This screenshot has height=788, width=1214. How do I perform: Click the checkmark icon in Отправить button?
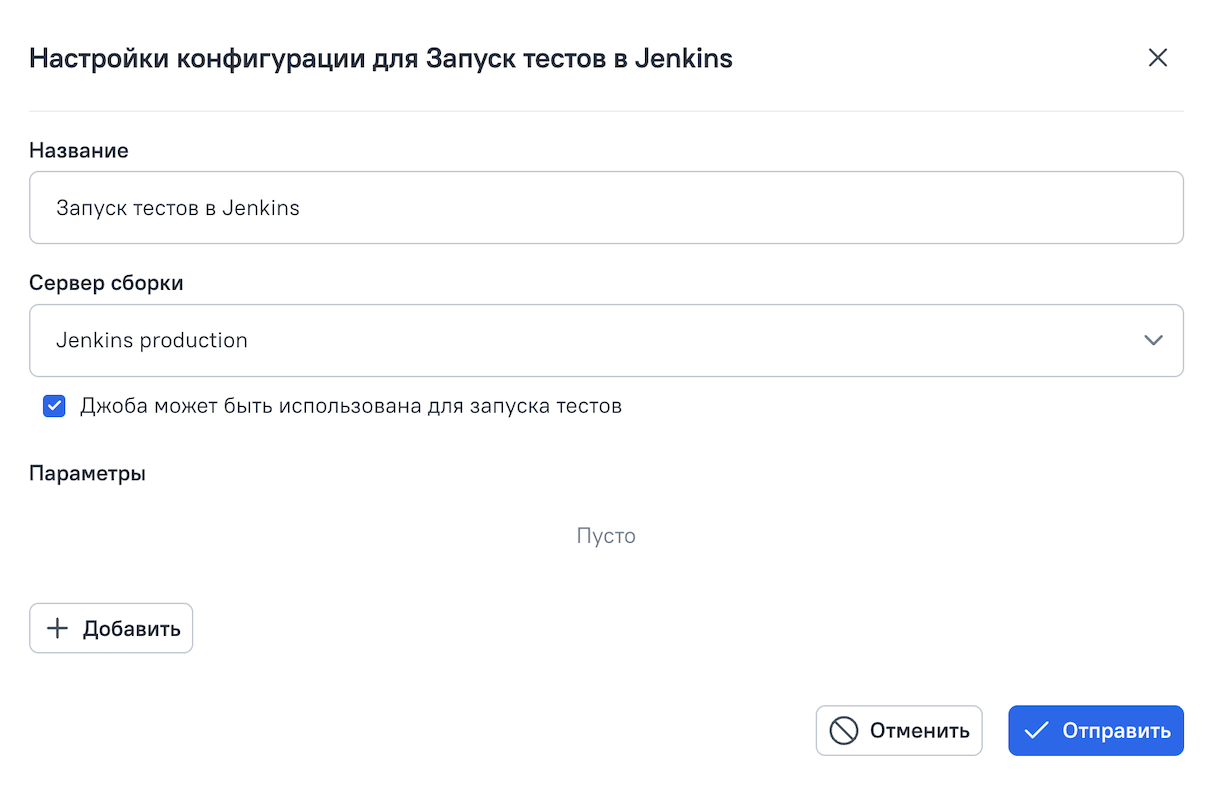coord(1036,731)
